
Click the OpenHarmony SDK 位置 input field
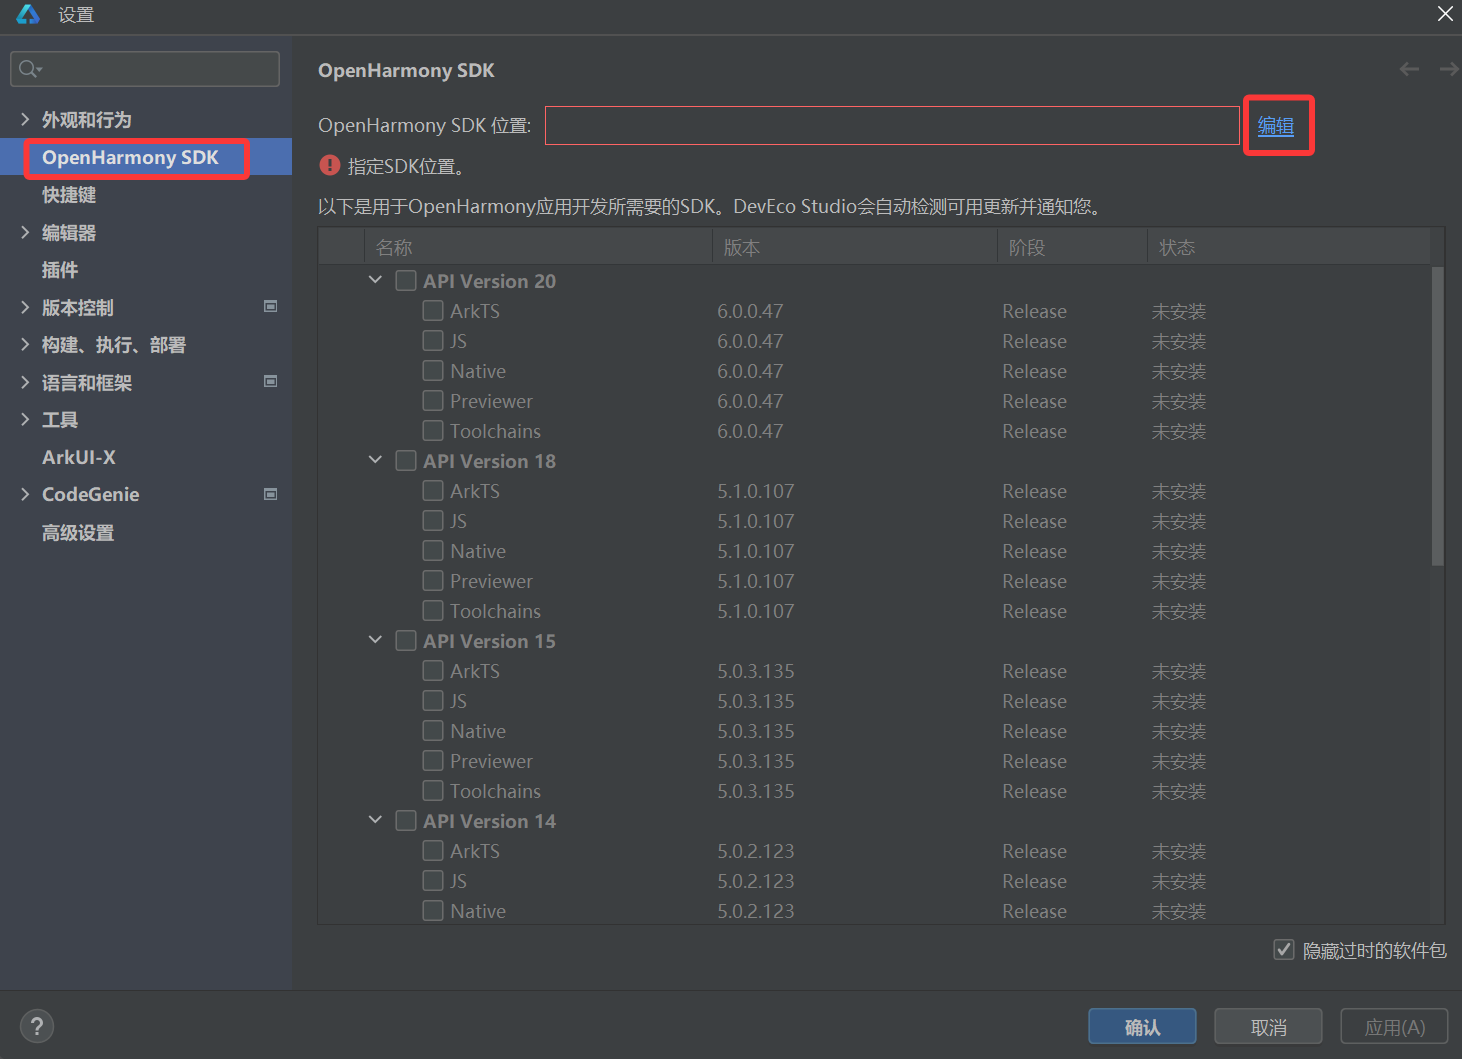point(892,125)
